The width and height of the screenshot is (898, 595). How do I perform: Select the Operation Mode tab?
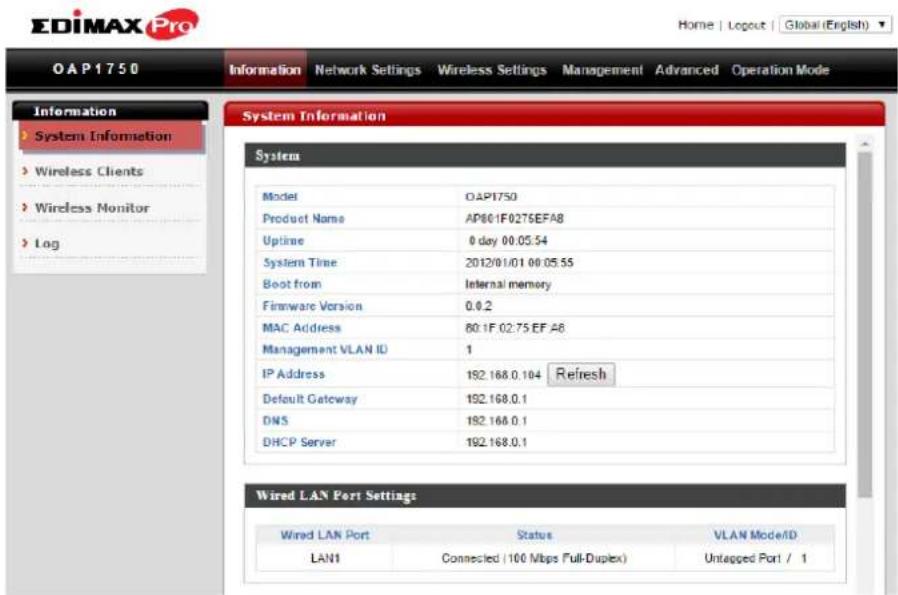pyautogui.click(x=780, y=70)
